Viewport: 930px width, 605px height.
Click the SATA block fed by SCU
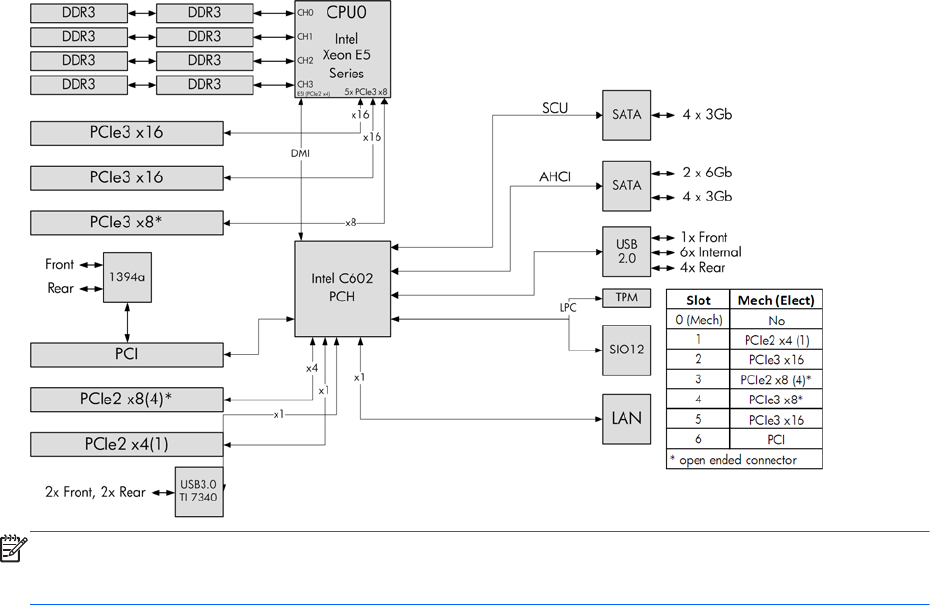(626, 115)
